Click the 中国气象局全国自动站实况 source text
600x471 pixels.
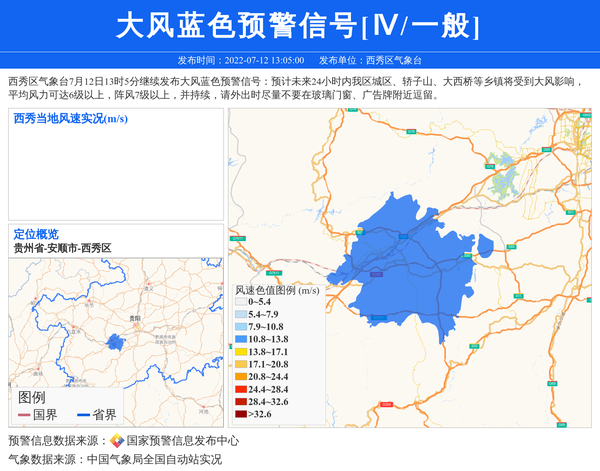[x=154, y=460]
